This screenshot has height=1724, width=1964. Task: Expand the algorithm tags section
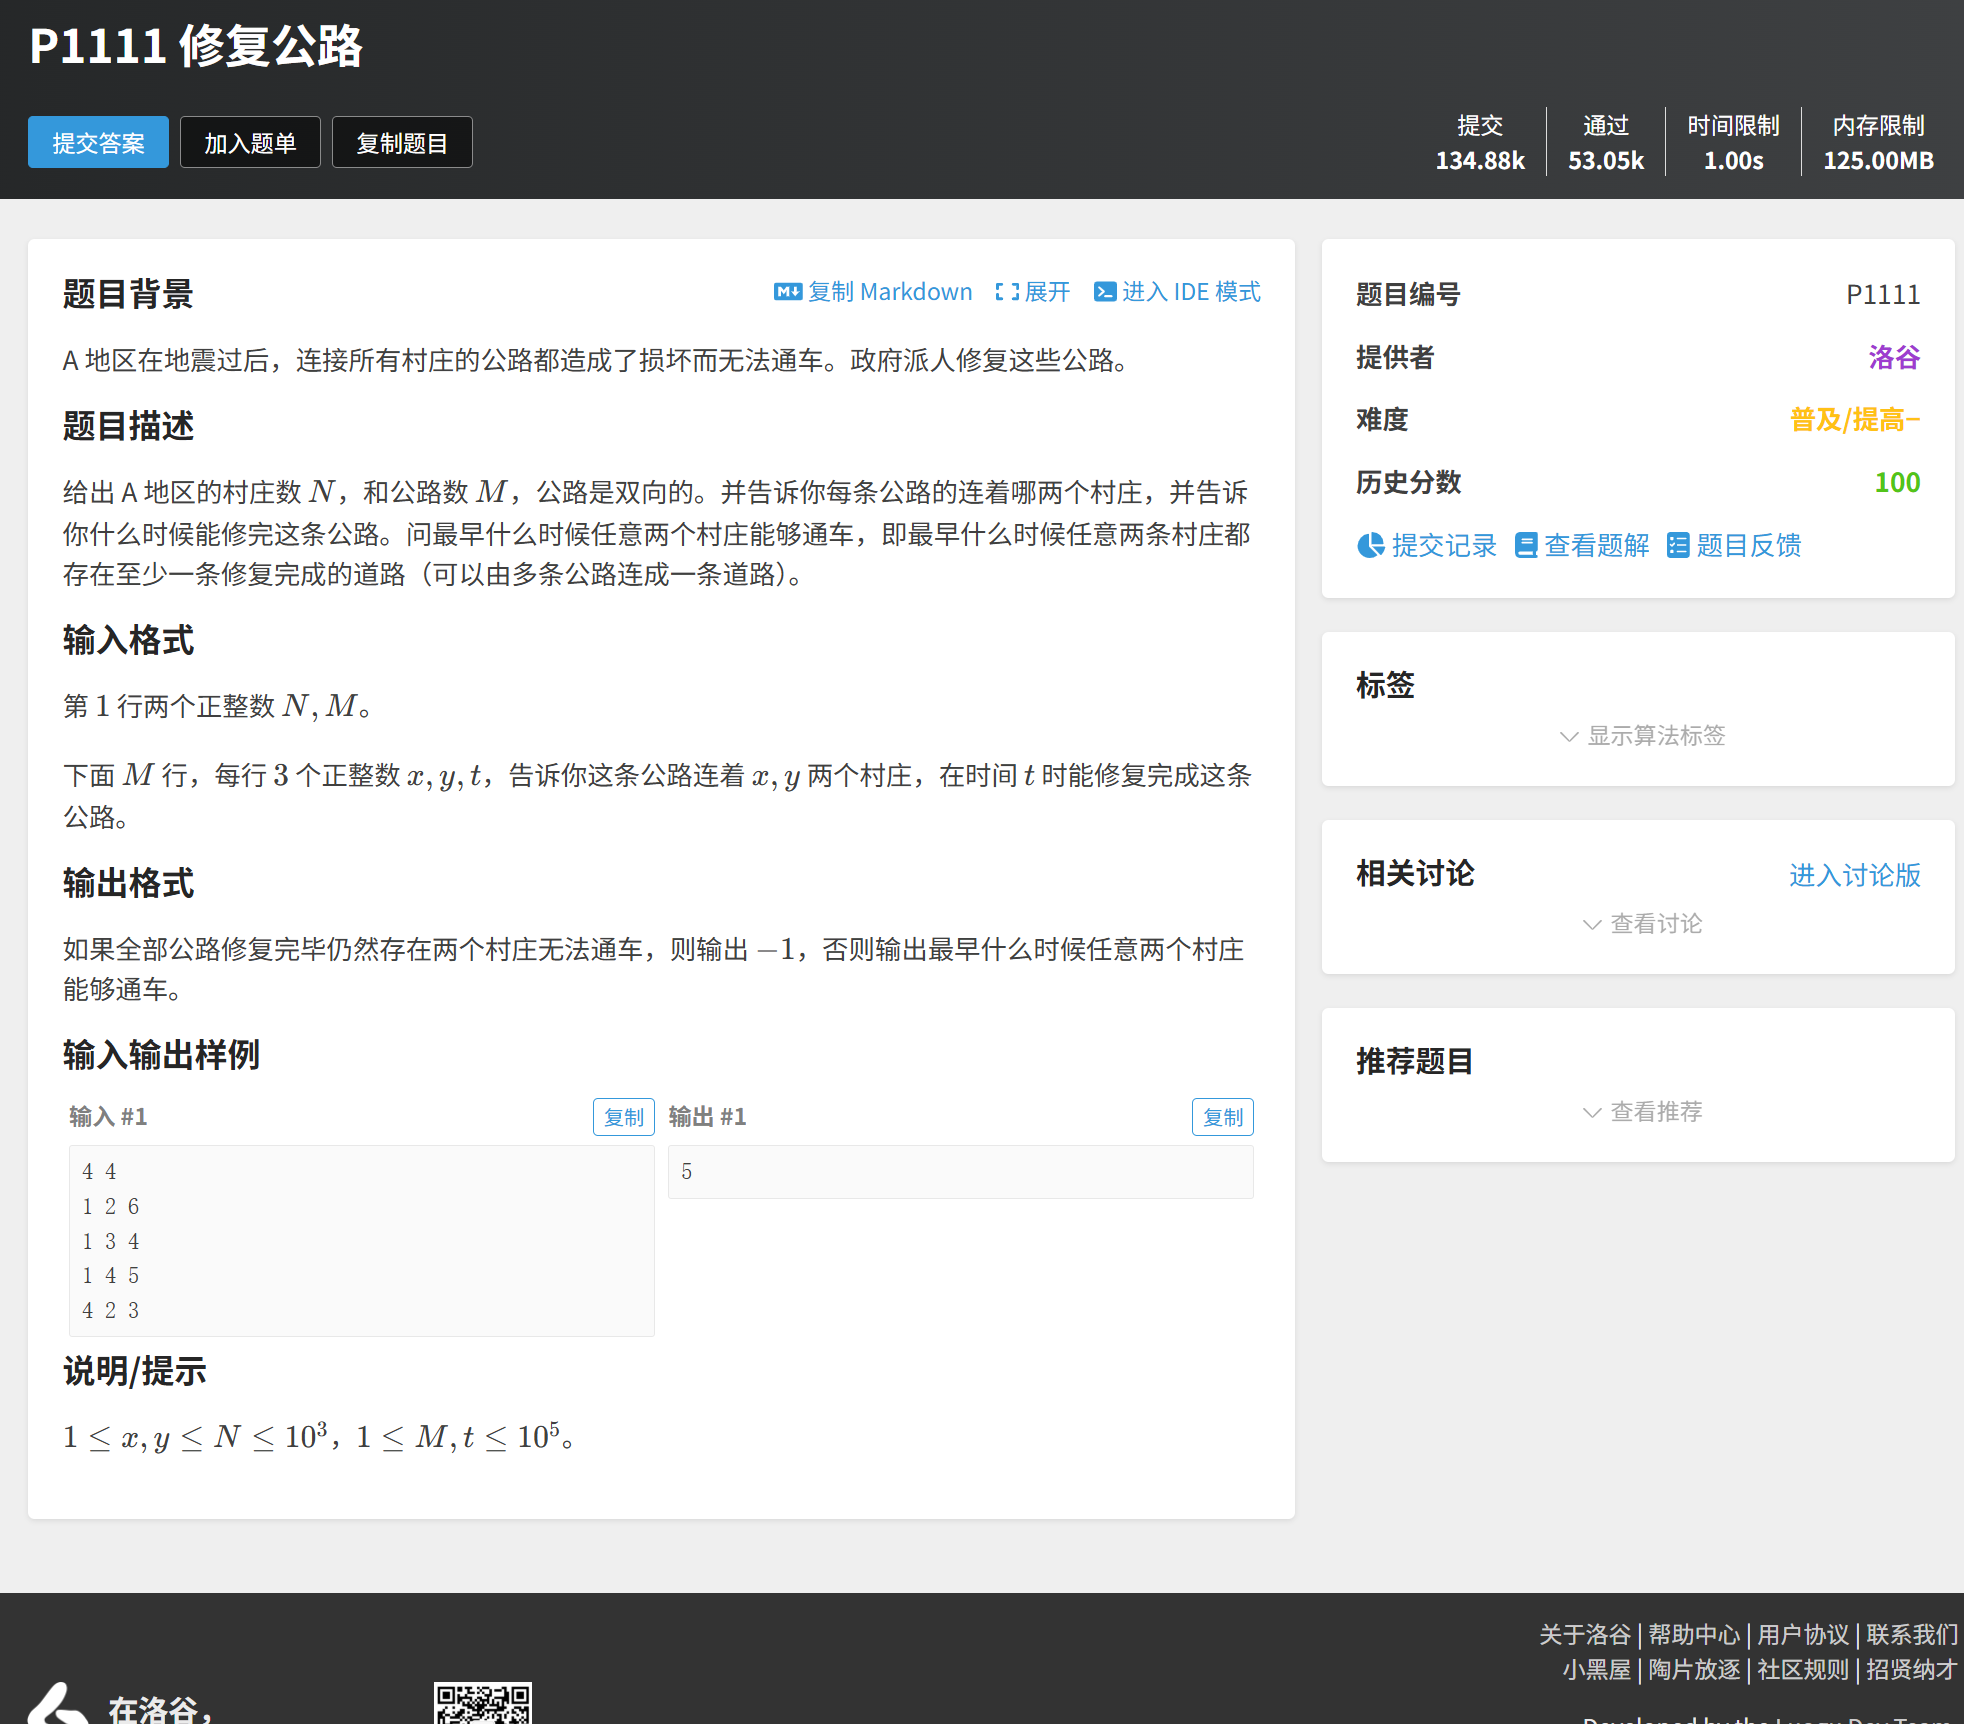pyautogui.click(x=1642, y=736)
